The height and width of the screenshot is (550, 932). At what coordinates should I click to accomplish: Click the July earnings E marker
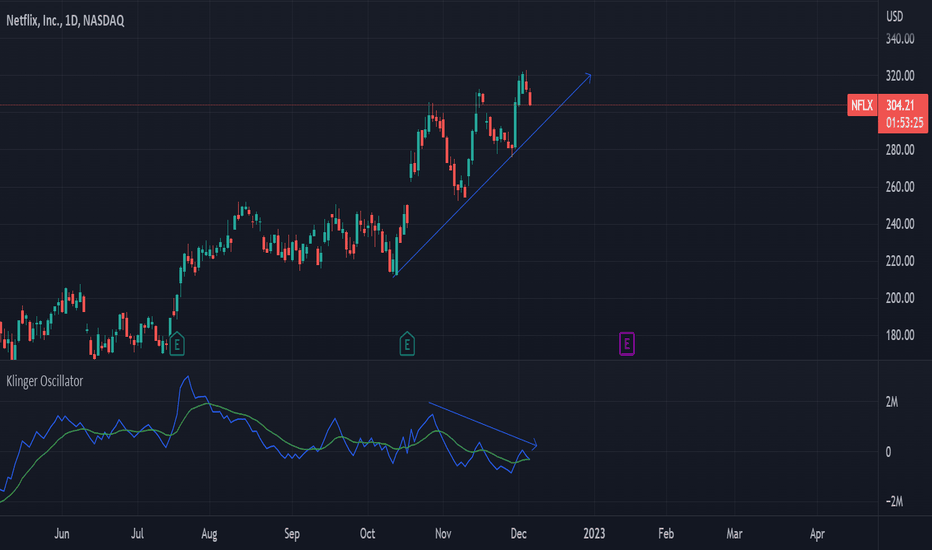177,344
